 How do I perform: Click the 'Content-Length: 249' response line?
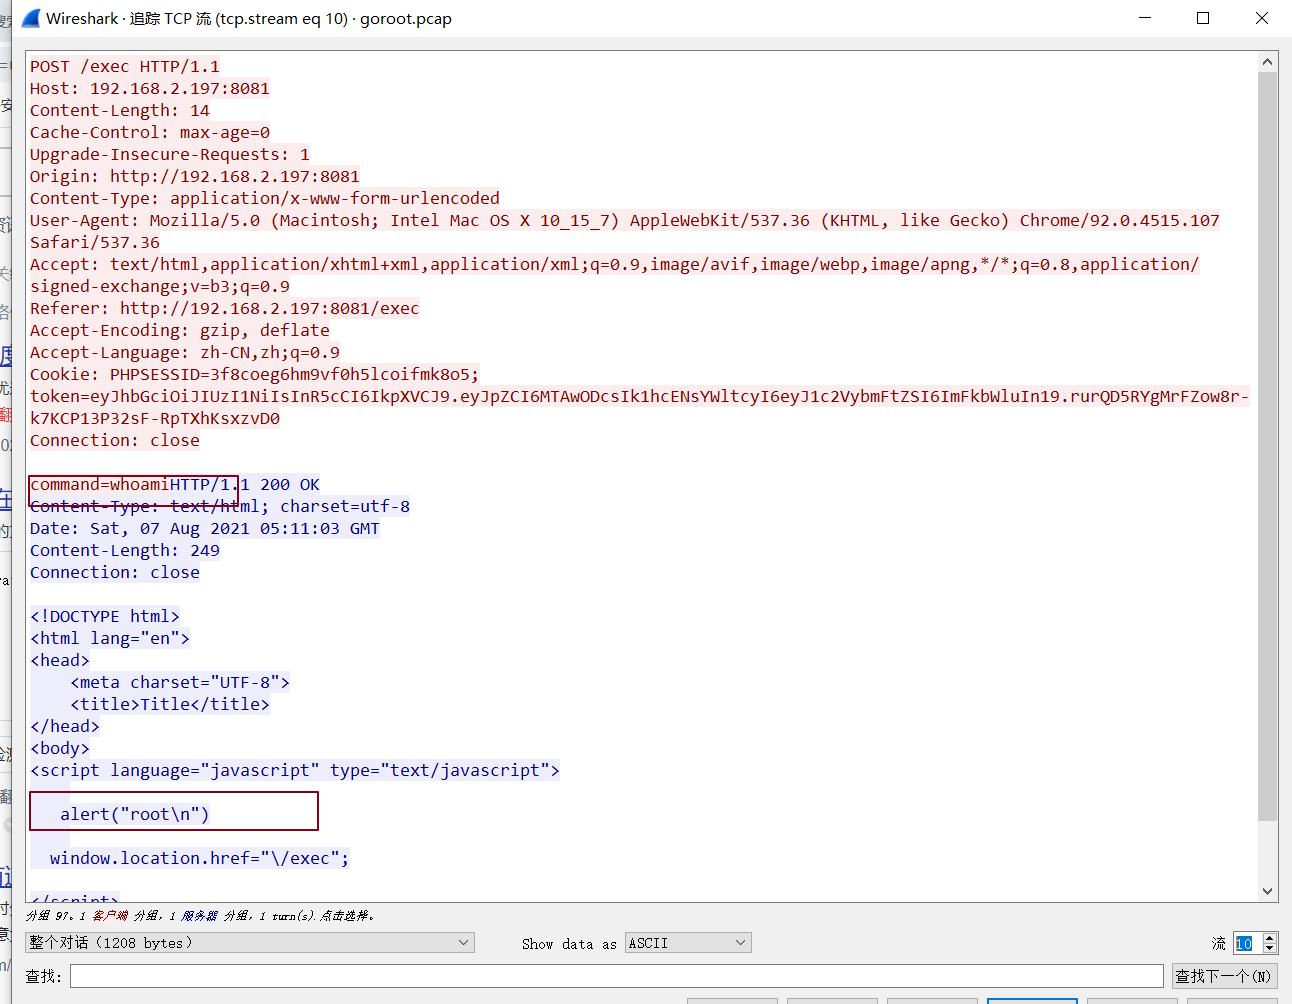pos(125,551)
